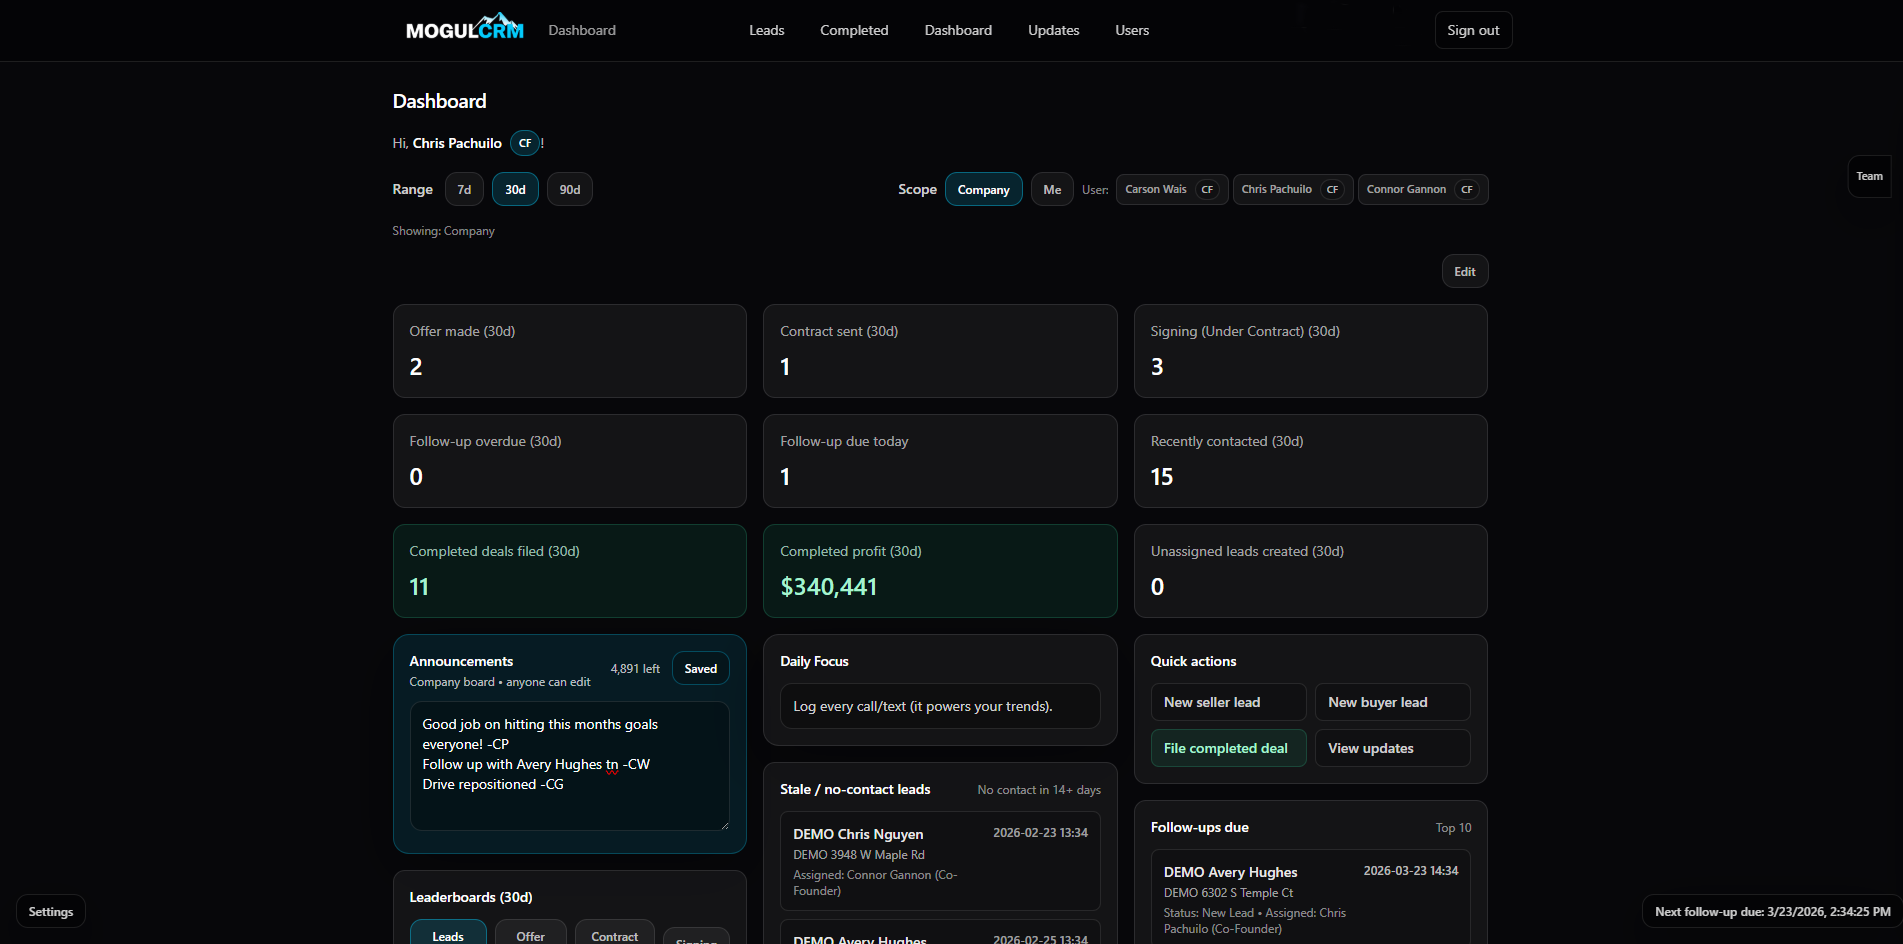Viewport: 1903px width, 944px height.
Task: Open the Team panel on the right edge
Action: (1869, 176)
